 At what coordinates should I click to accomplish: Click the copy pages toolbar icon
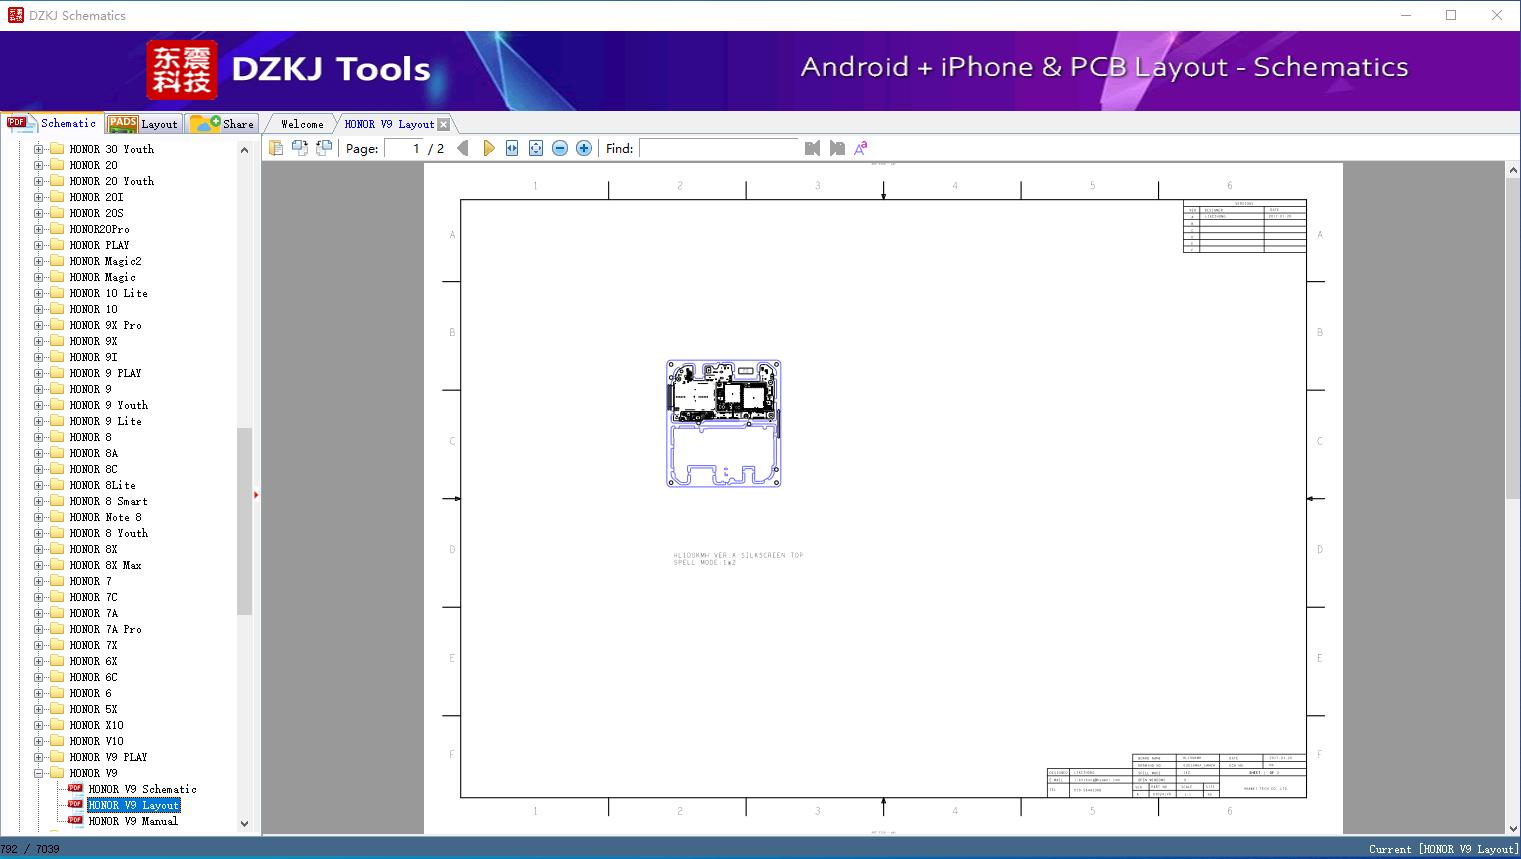[x=276, y=148]
